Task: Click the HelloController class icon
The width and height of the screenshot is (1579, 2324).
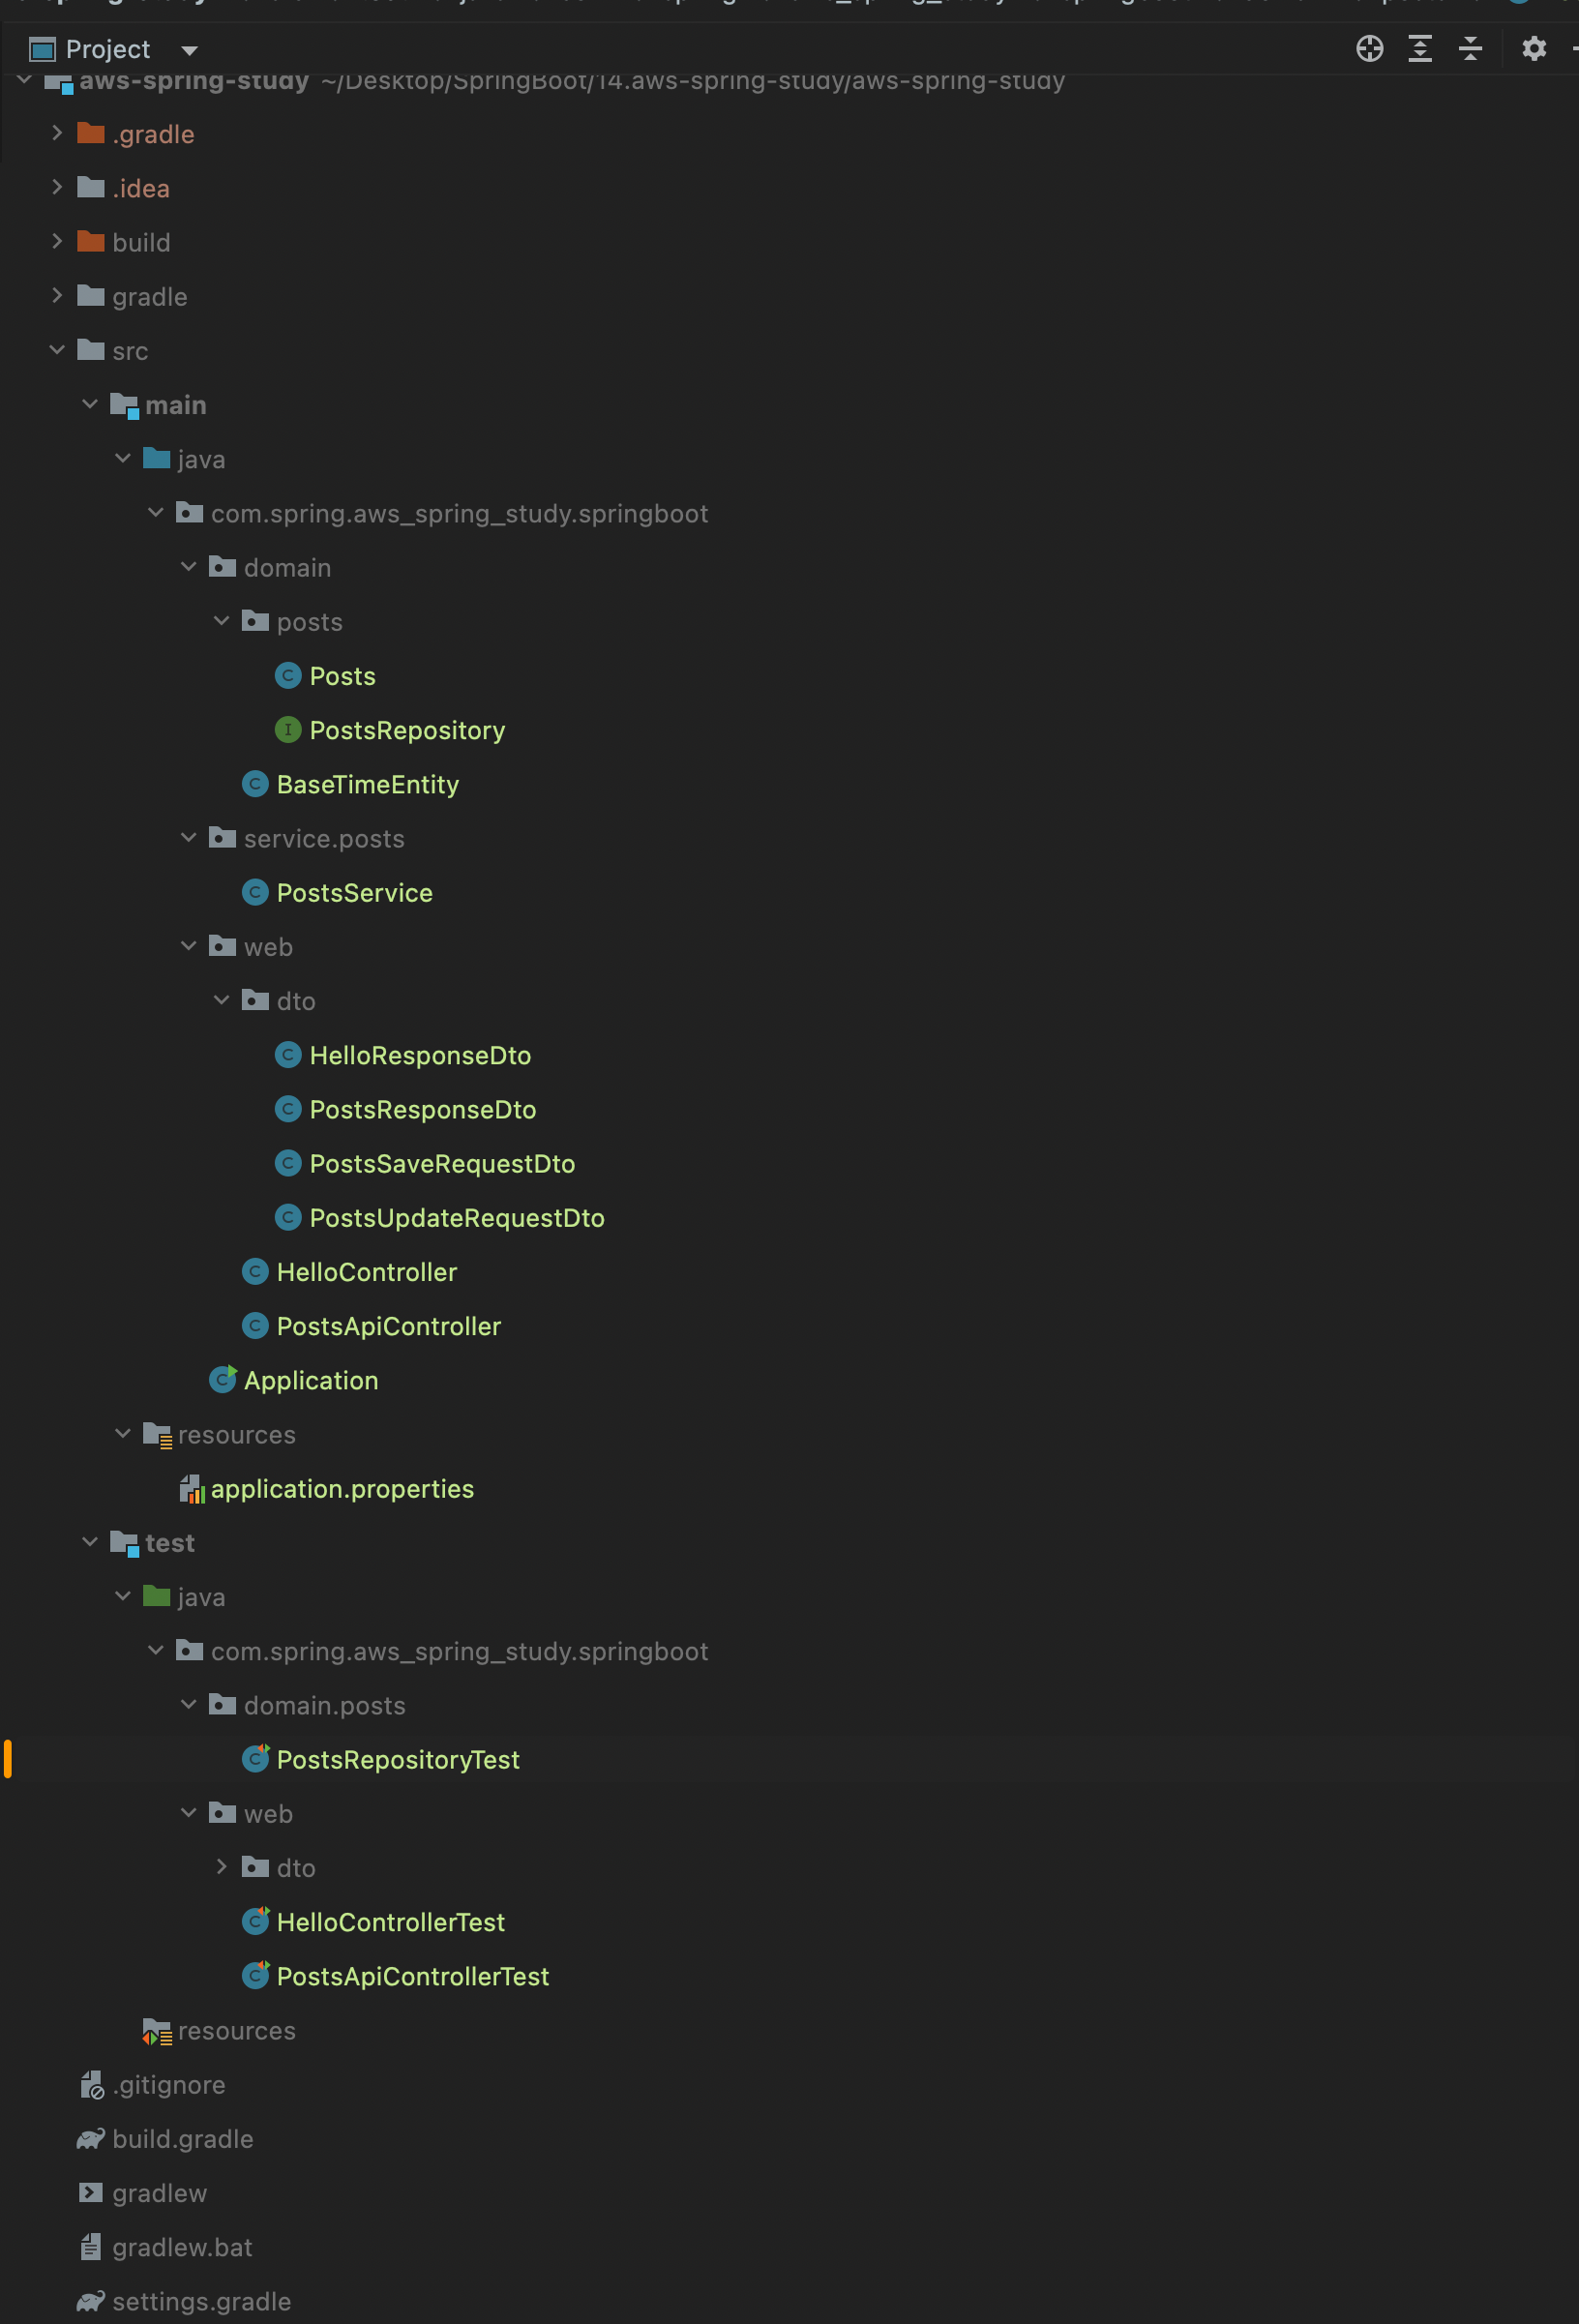Action: point(255,1272)
